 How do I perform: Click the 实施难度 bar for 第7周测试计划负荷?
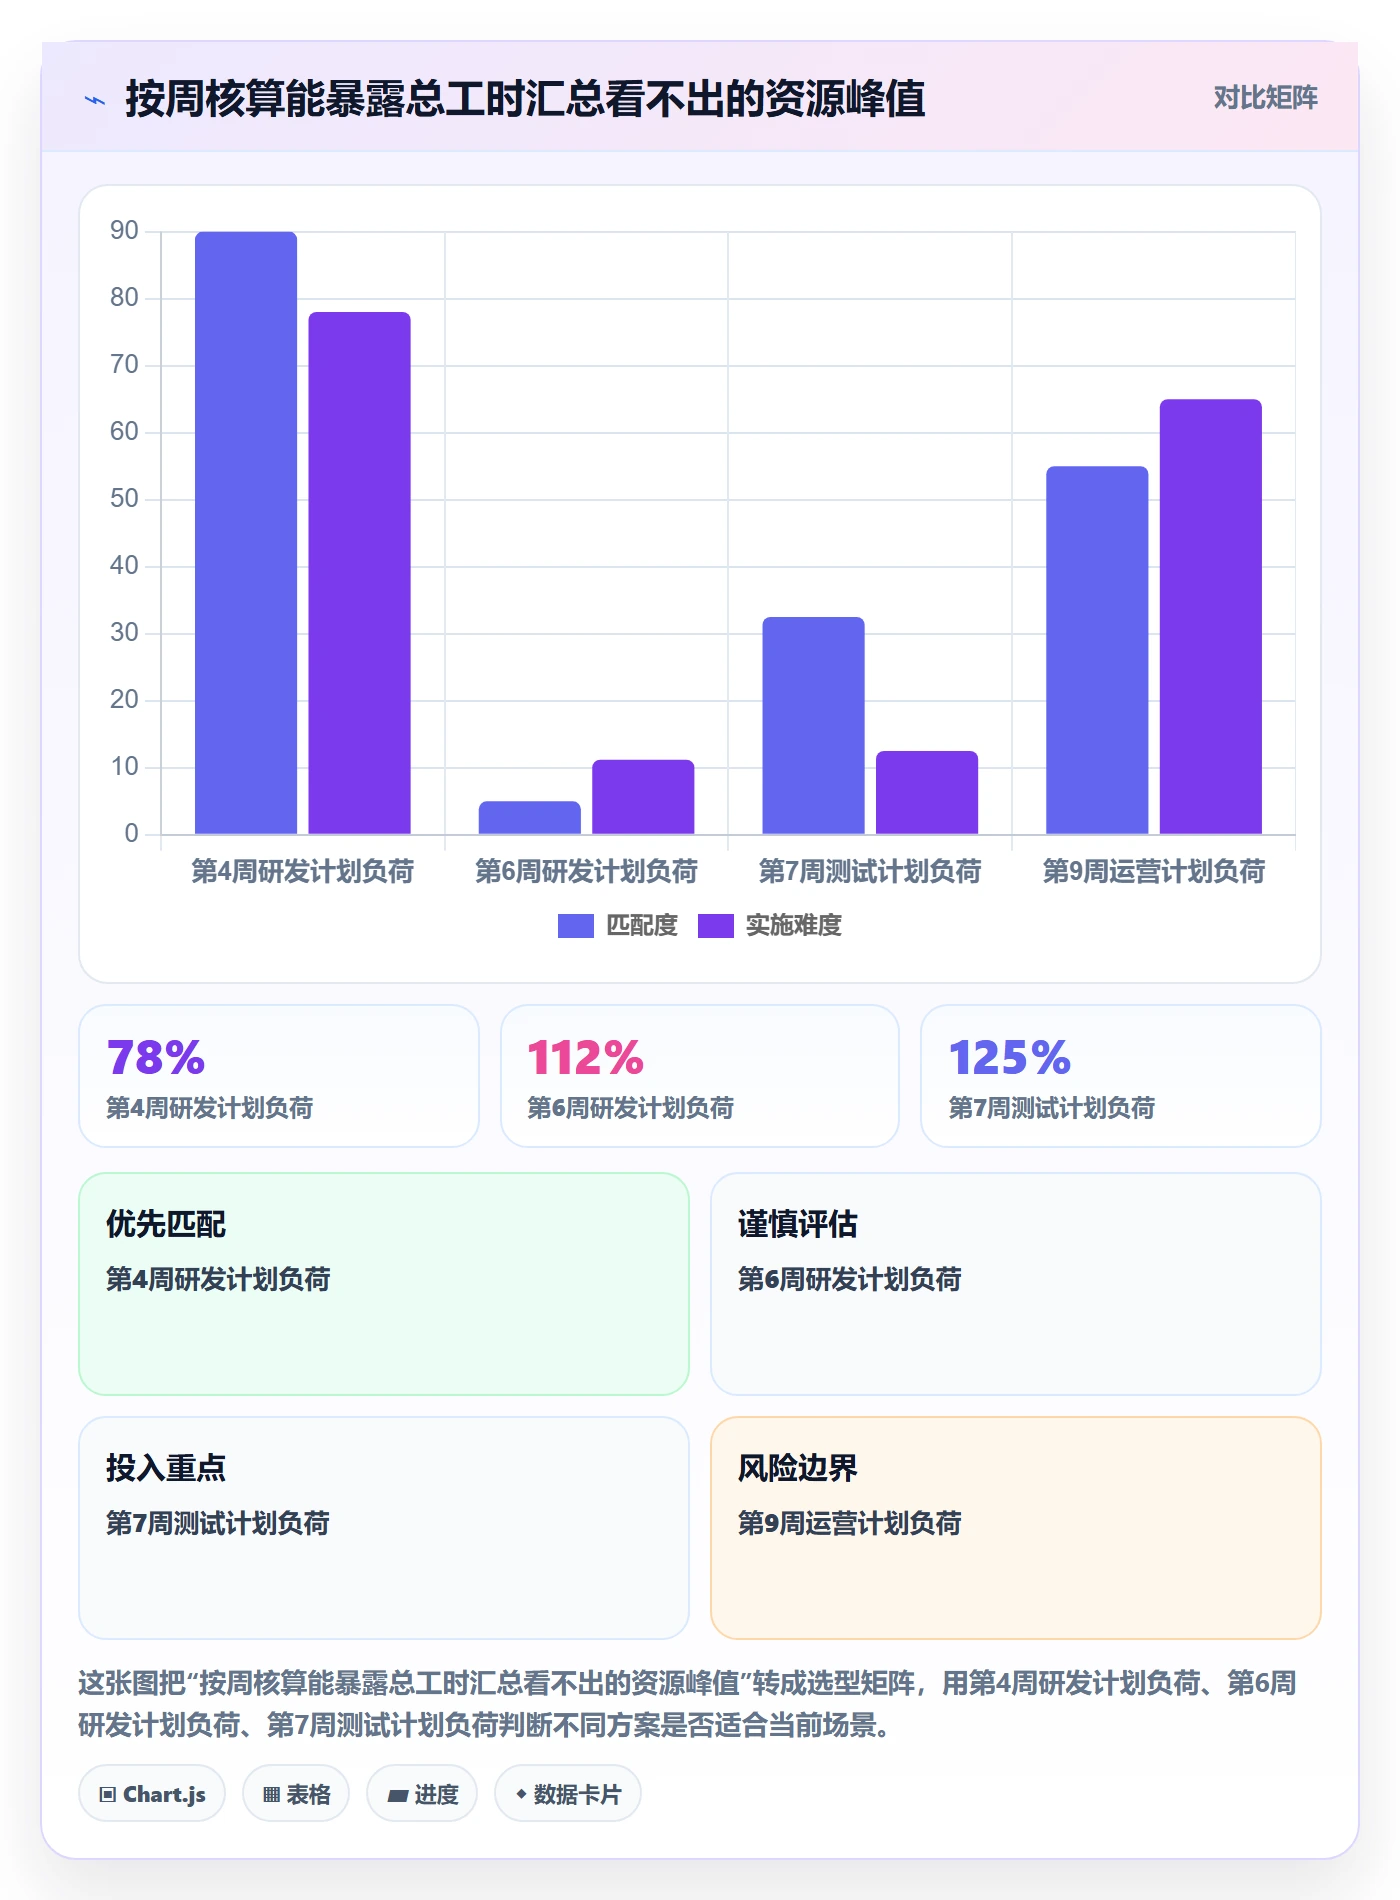click(x=927, y=792)
